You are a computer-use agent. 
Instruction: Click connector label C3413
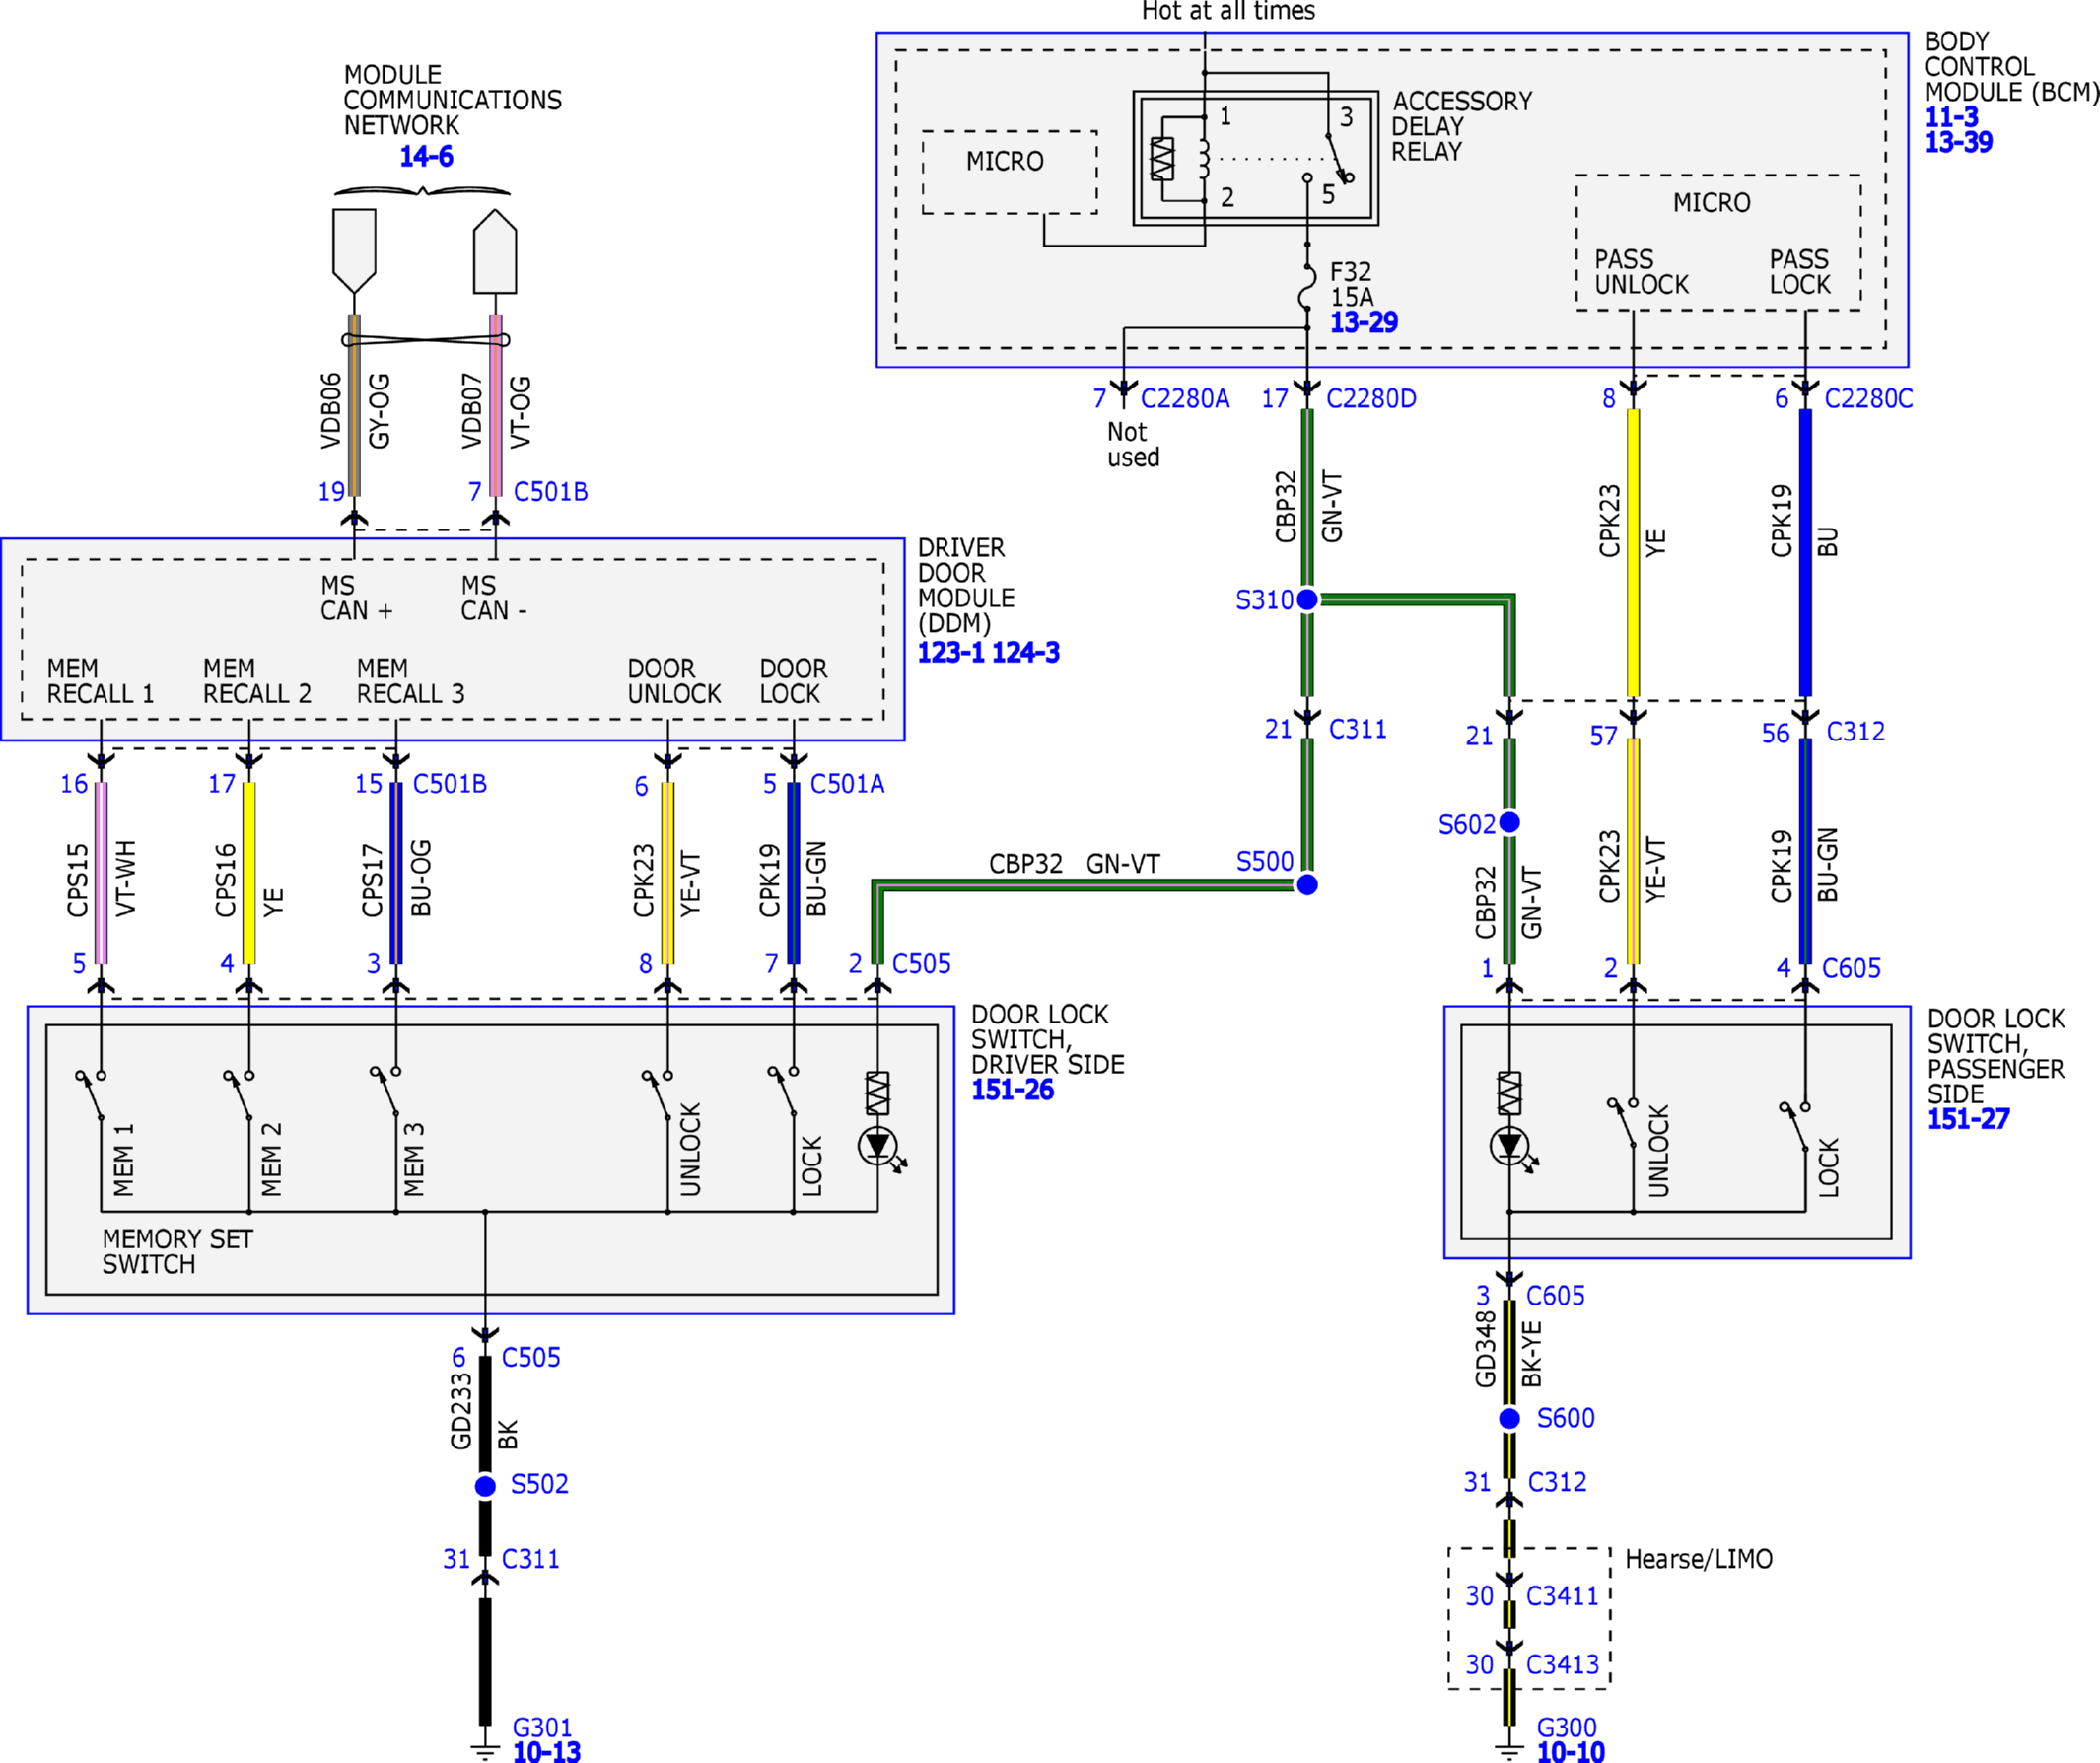point(1563,1664)
